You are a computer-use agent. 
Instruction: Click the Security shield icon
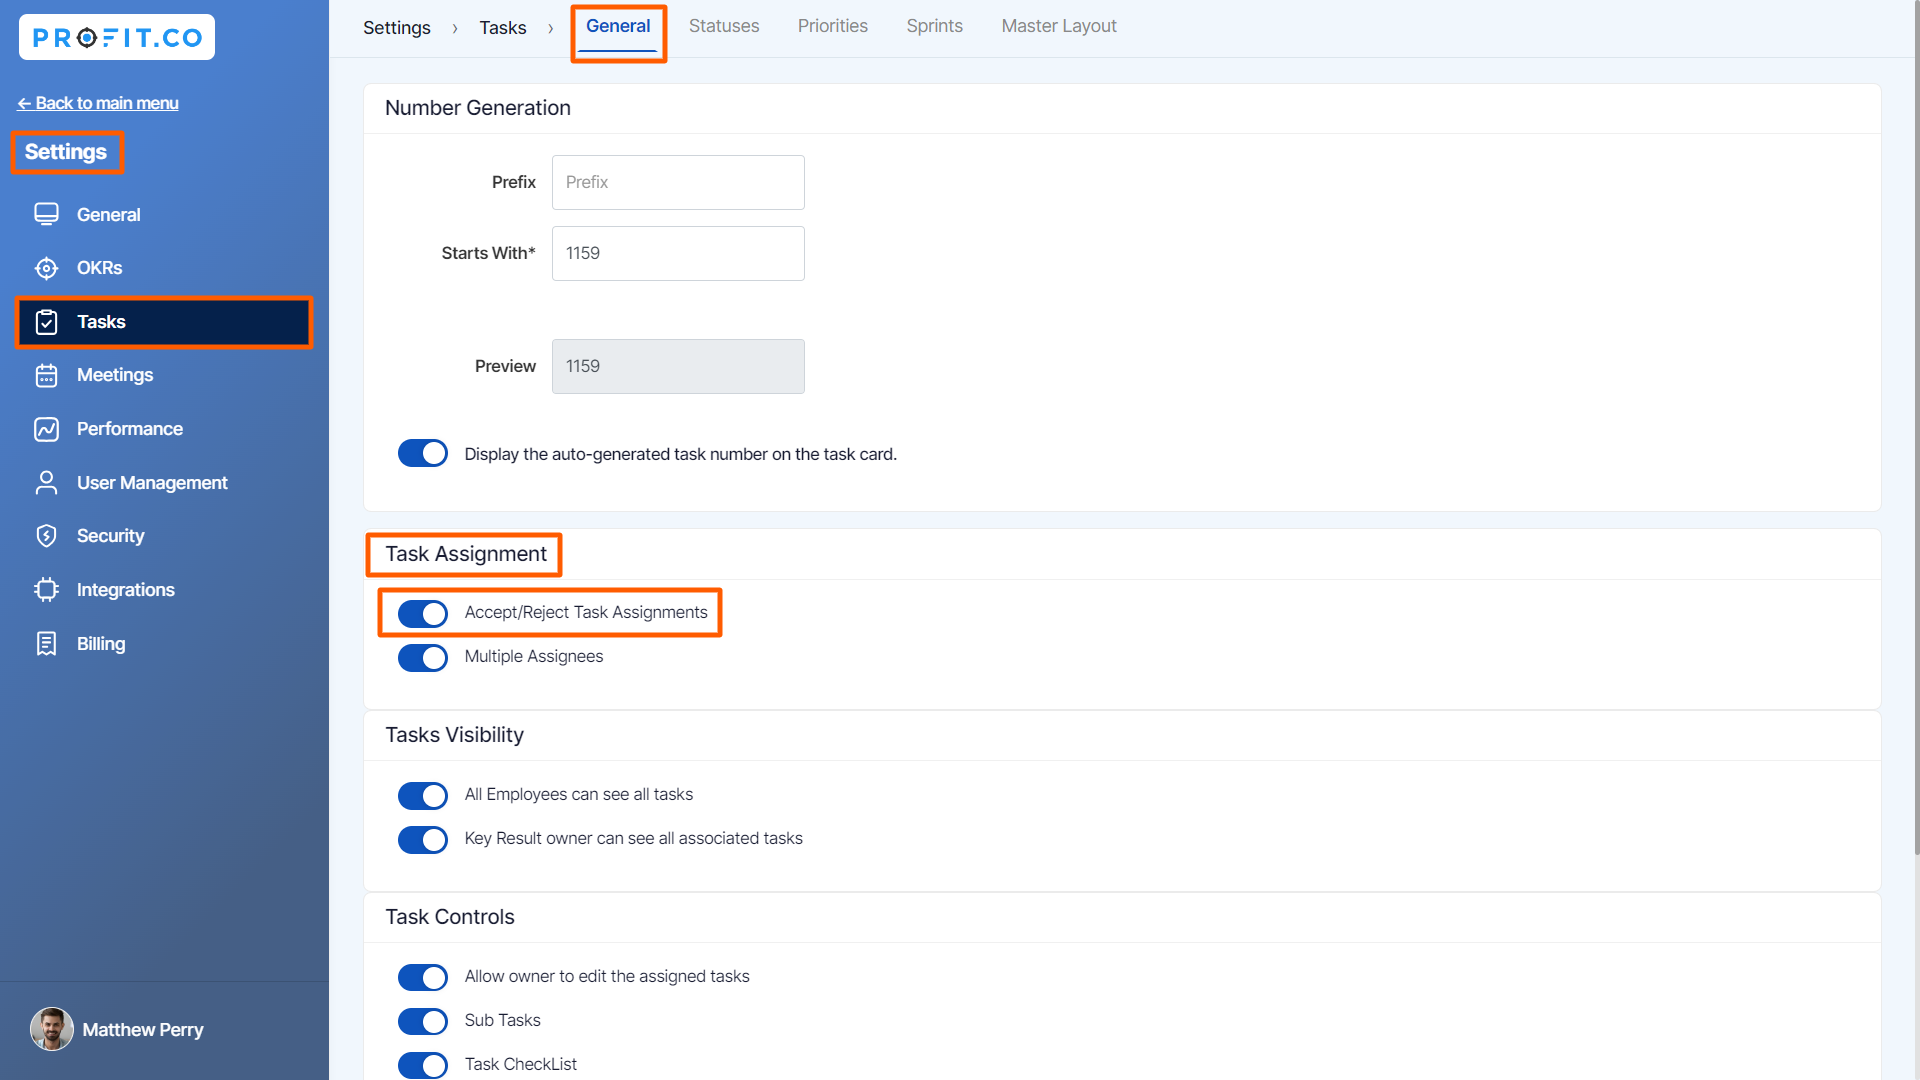(x=46, y=536)
